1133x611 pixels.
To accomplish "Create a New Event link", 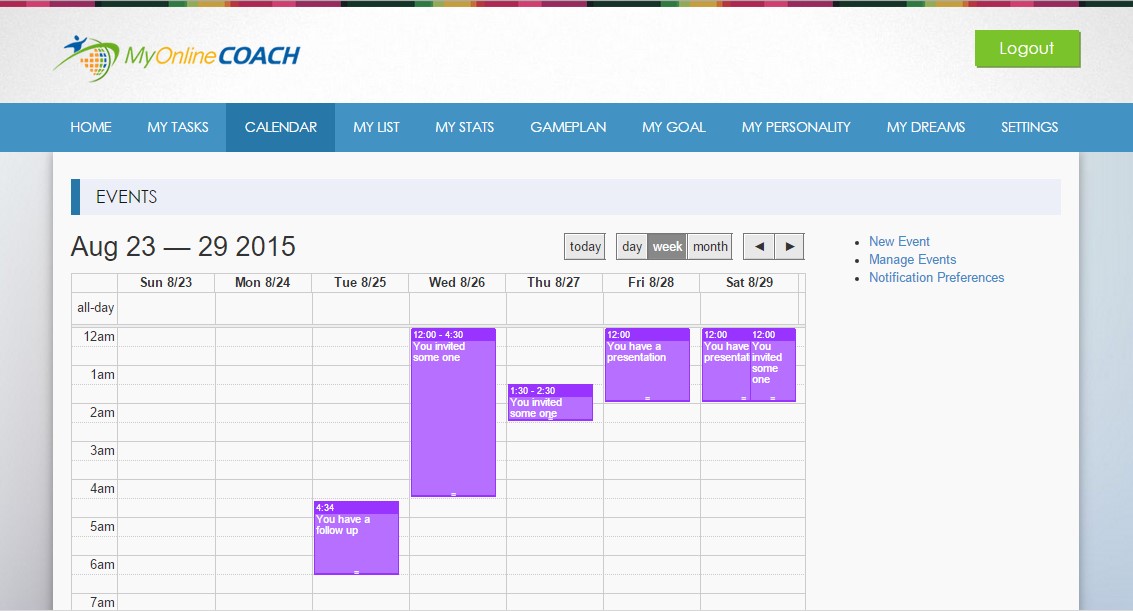I will [x=899, y=242].
